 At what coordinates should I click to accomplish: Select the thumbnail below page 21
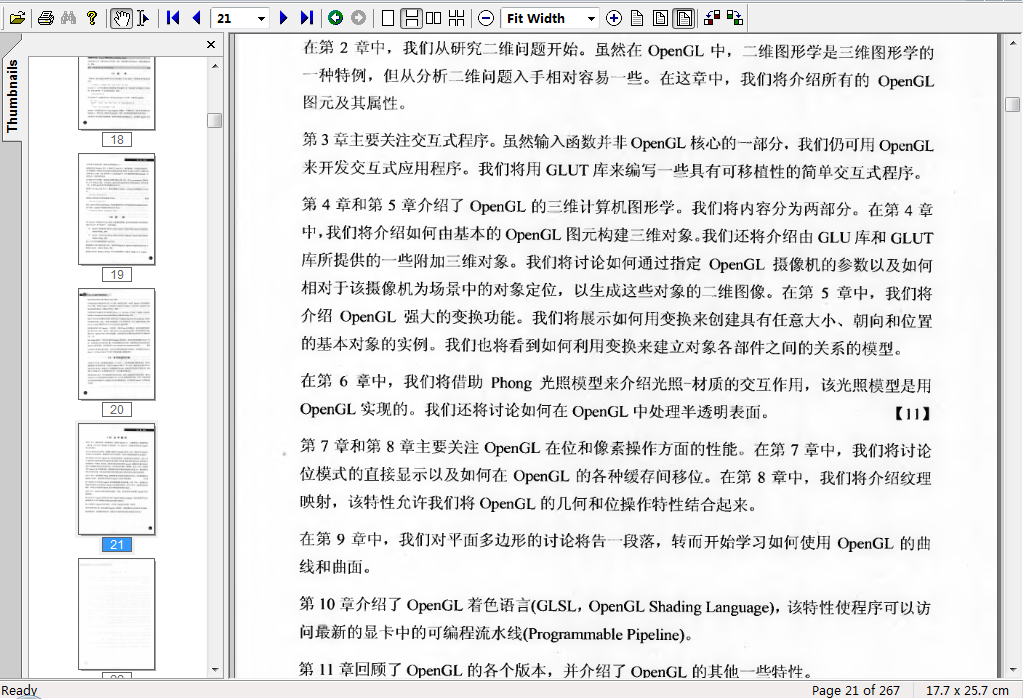tap(117, 614)
